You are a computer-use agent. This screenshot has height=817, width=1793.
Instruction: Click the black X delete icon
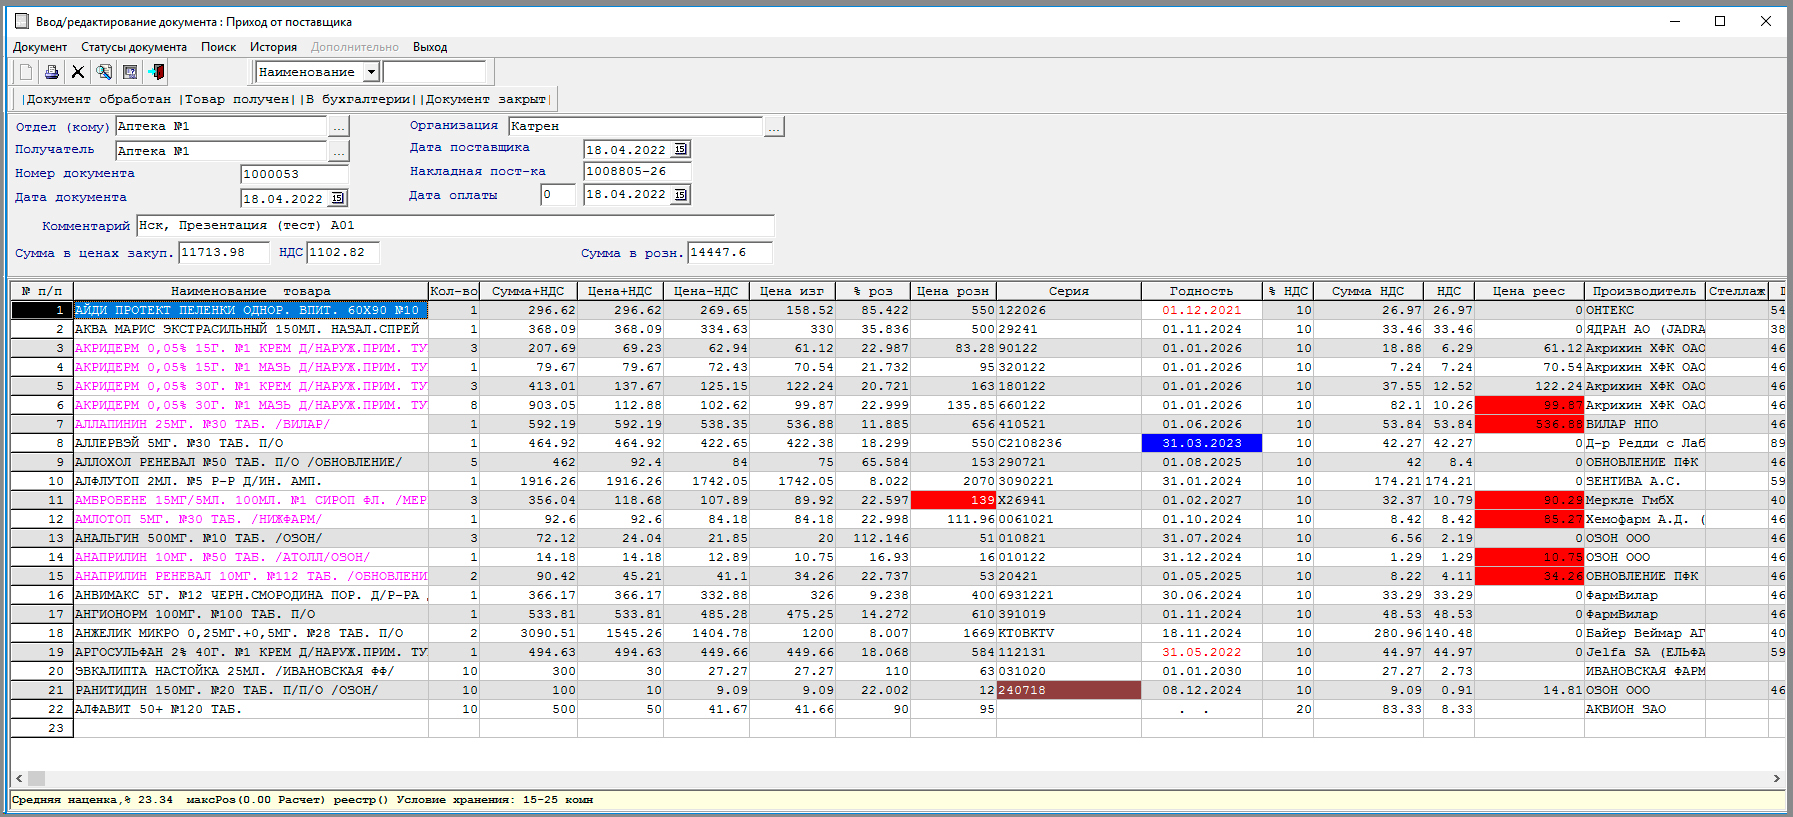coord(78,72)
